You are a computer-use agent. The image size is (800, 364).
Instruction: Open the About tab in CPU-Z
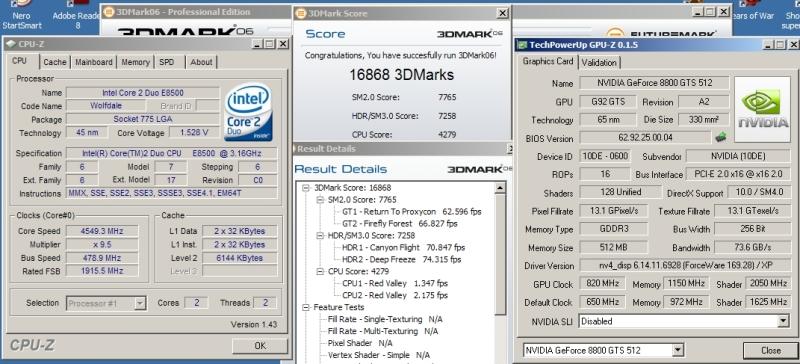[x=201, y=62]
